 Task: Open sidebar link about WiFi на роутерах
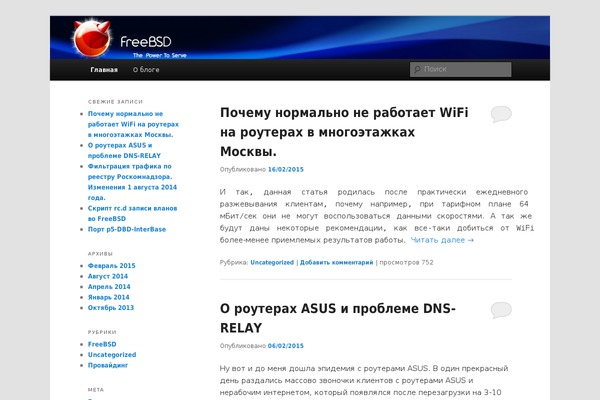(133, 124)
